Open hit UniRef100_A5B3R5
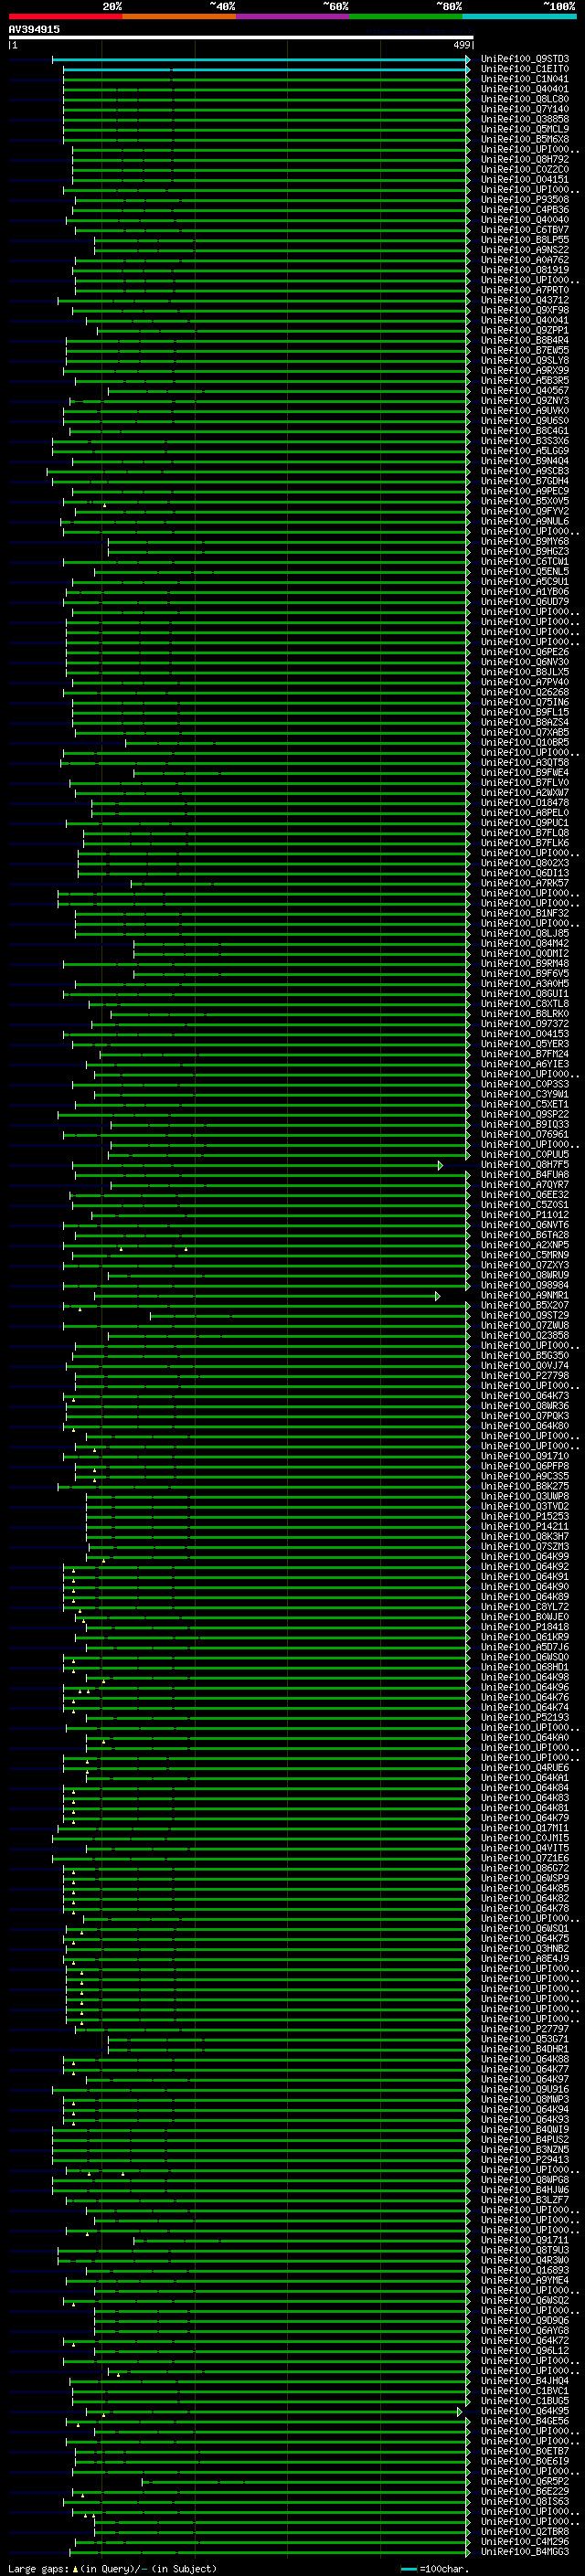 coord(524,381)
